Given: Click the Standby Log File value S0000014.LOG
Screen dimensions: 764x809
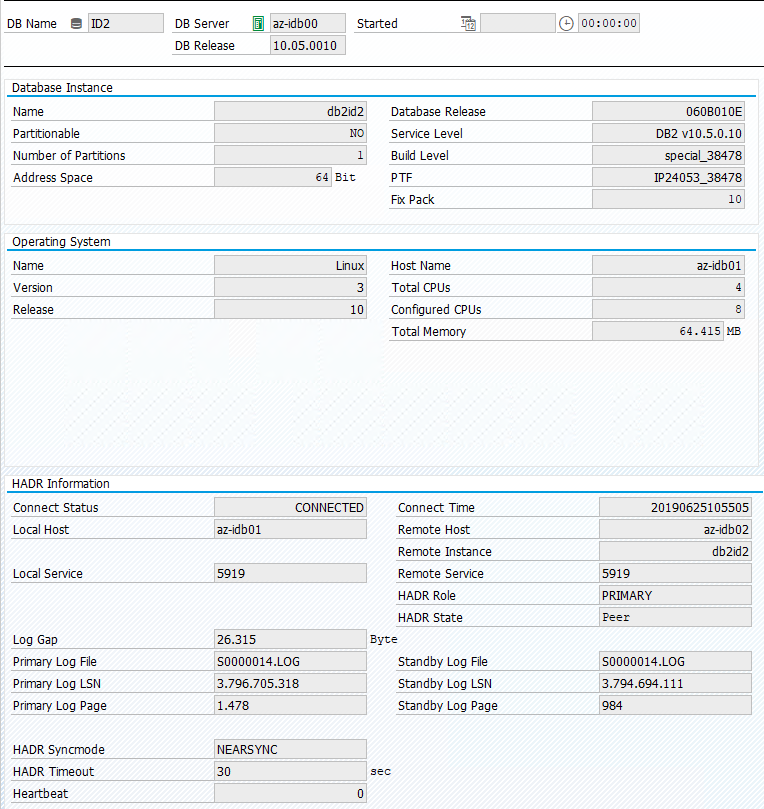Looking at the screenshot, I should 675,662.
